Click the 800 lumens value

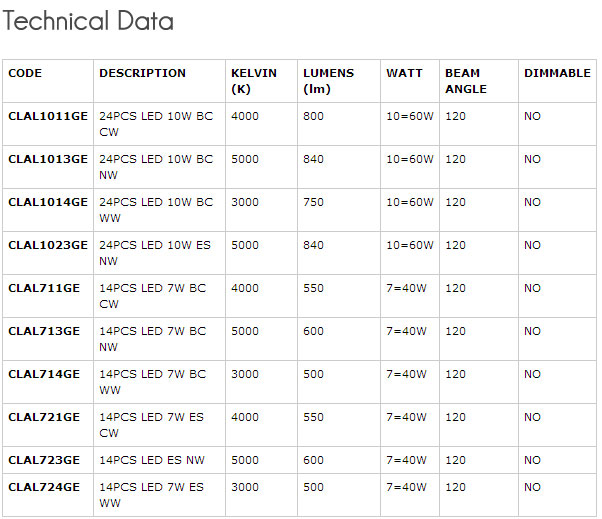[x=314, y=116]
